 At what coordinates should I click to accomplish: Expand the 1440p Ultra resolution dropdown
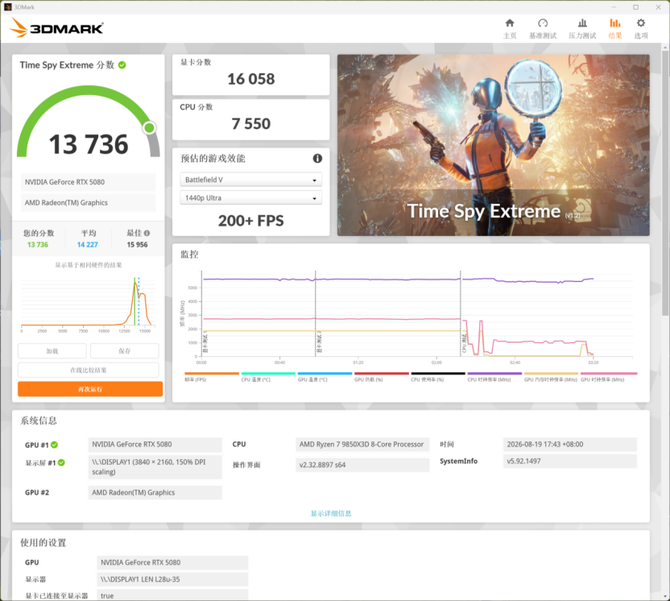(x=251, y=198)
